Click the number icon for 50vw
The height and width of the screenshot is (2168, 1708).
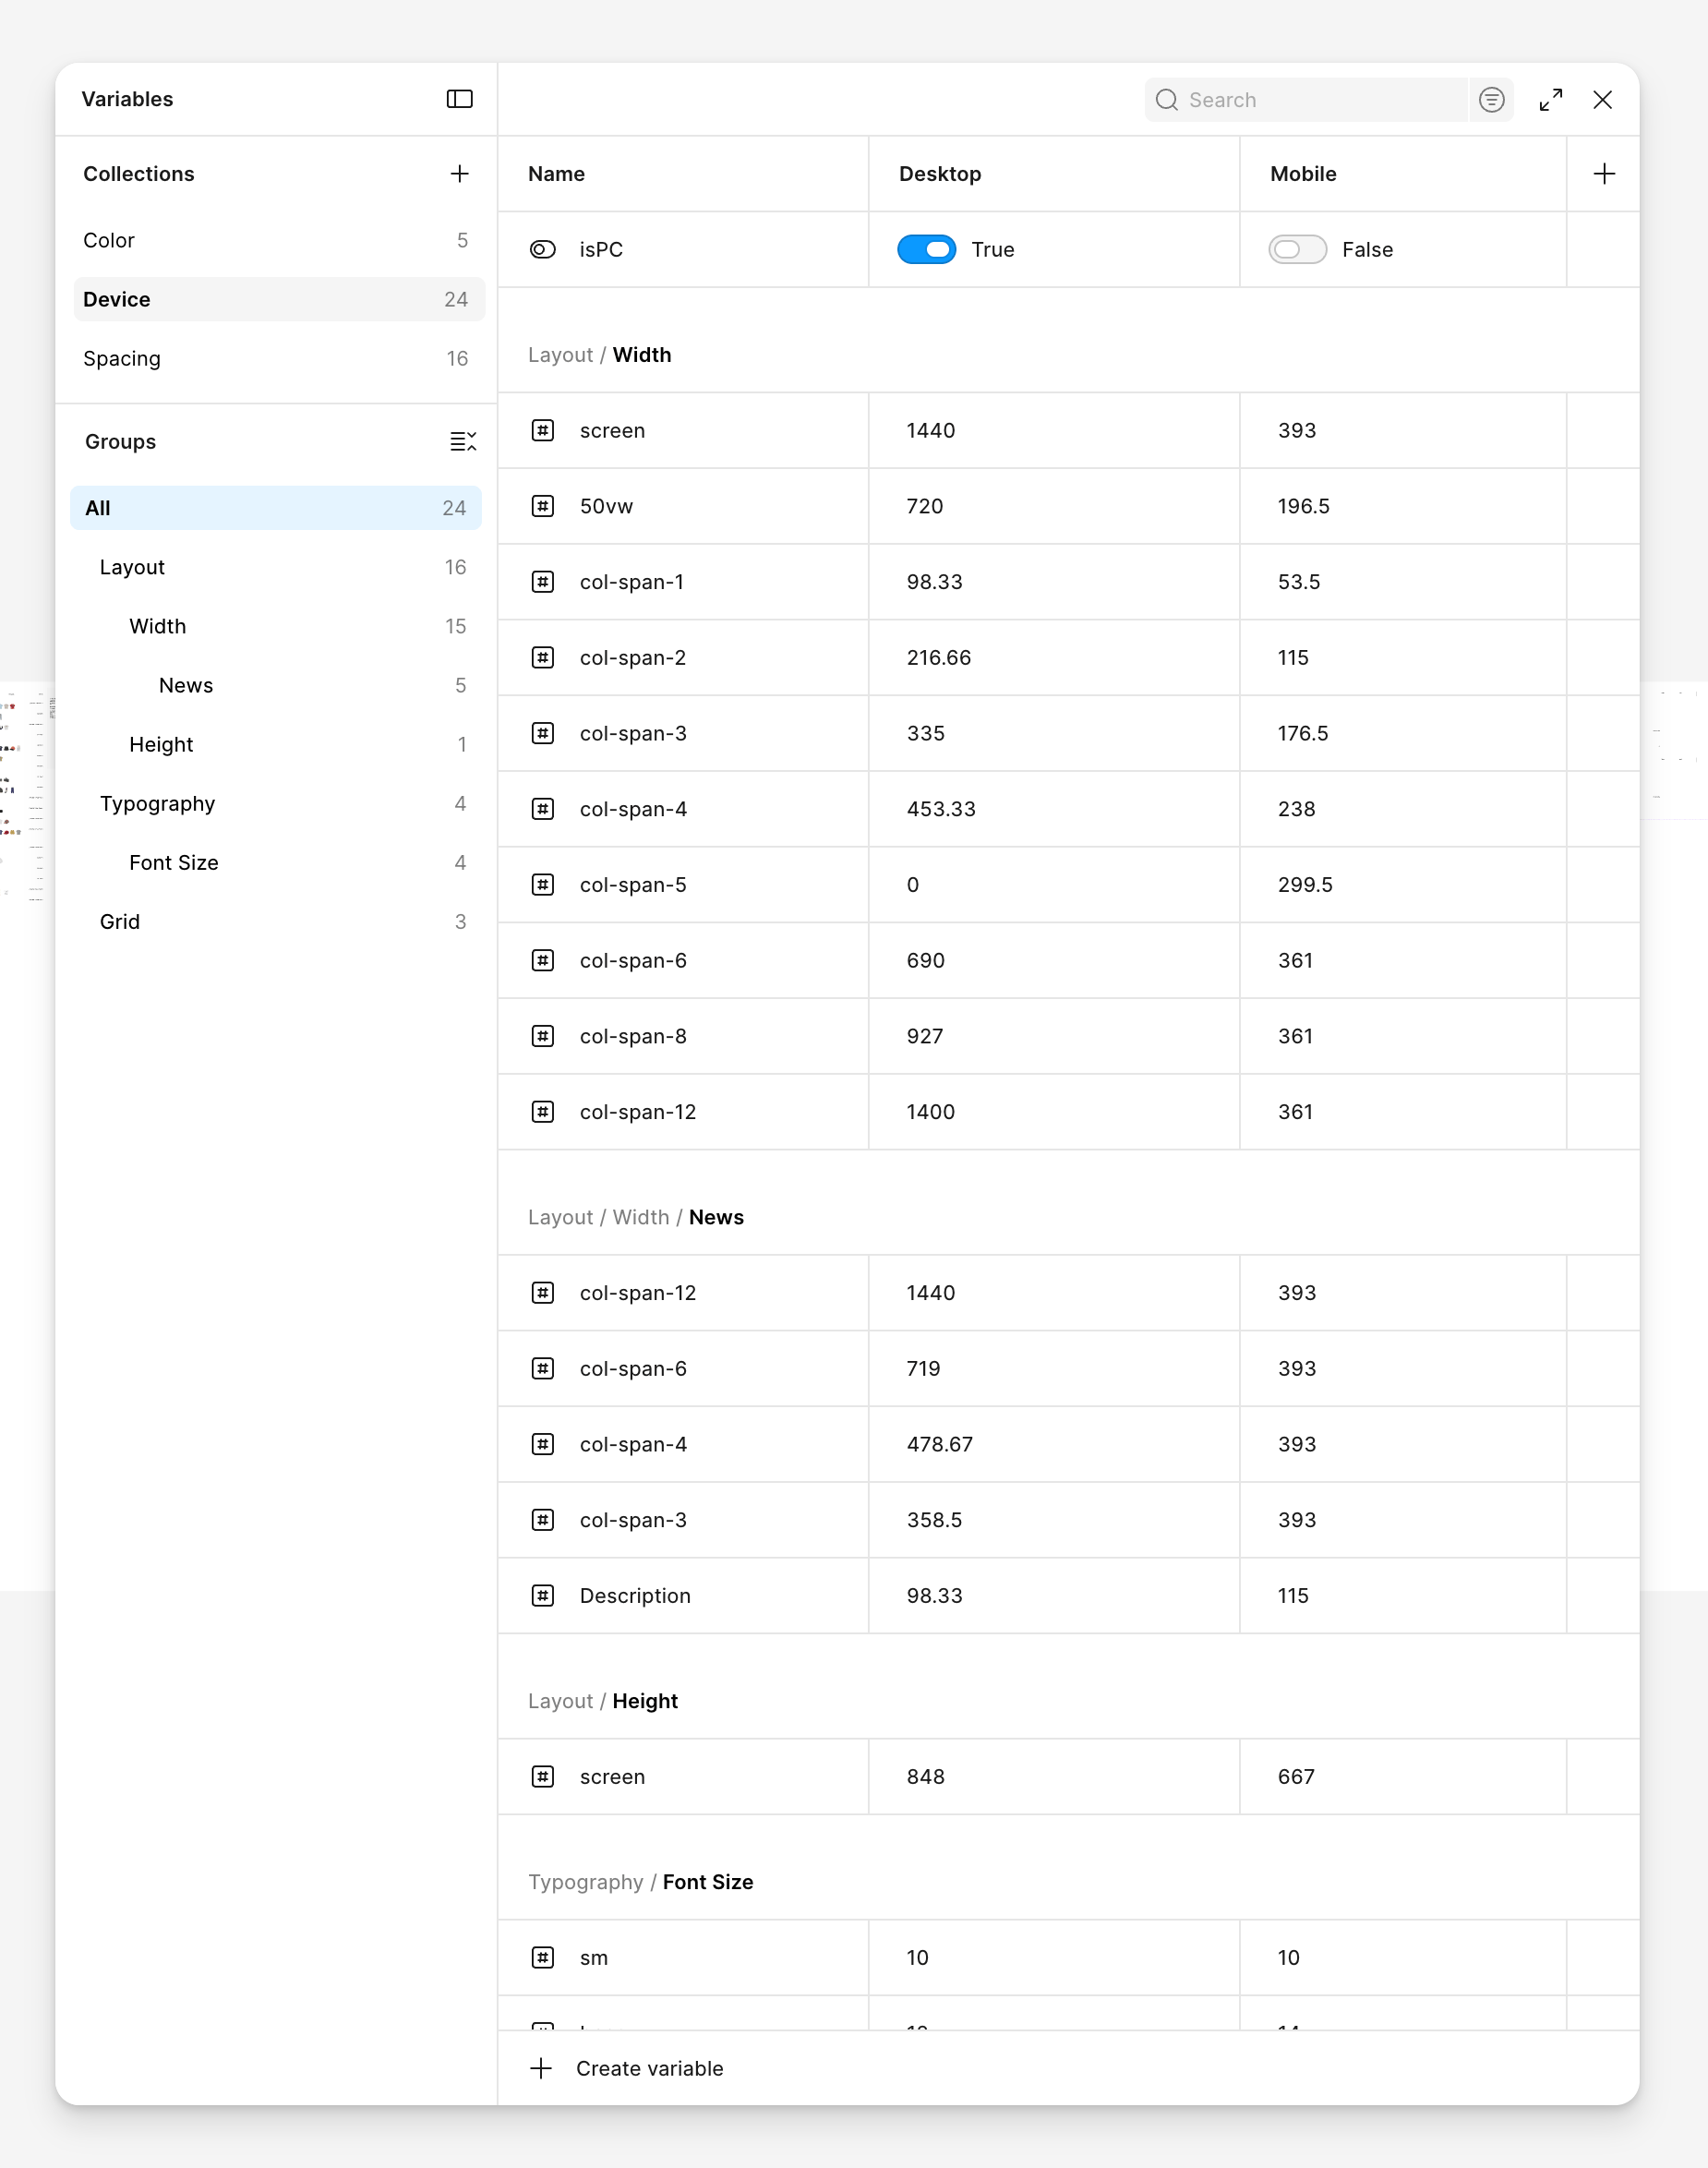(543, 506)
